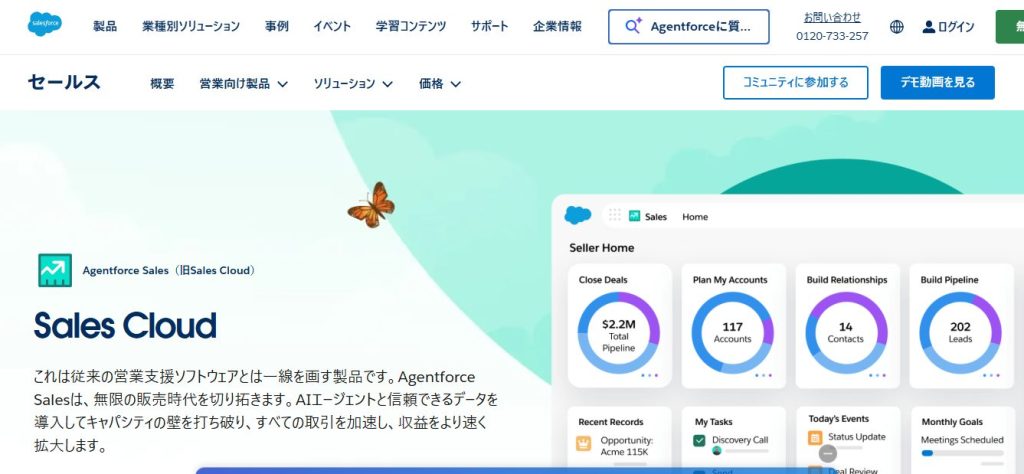
Task: Click the Deal Review event text
Action: point(853,470)
